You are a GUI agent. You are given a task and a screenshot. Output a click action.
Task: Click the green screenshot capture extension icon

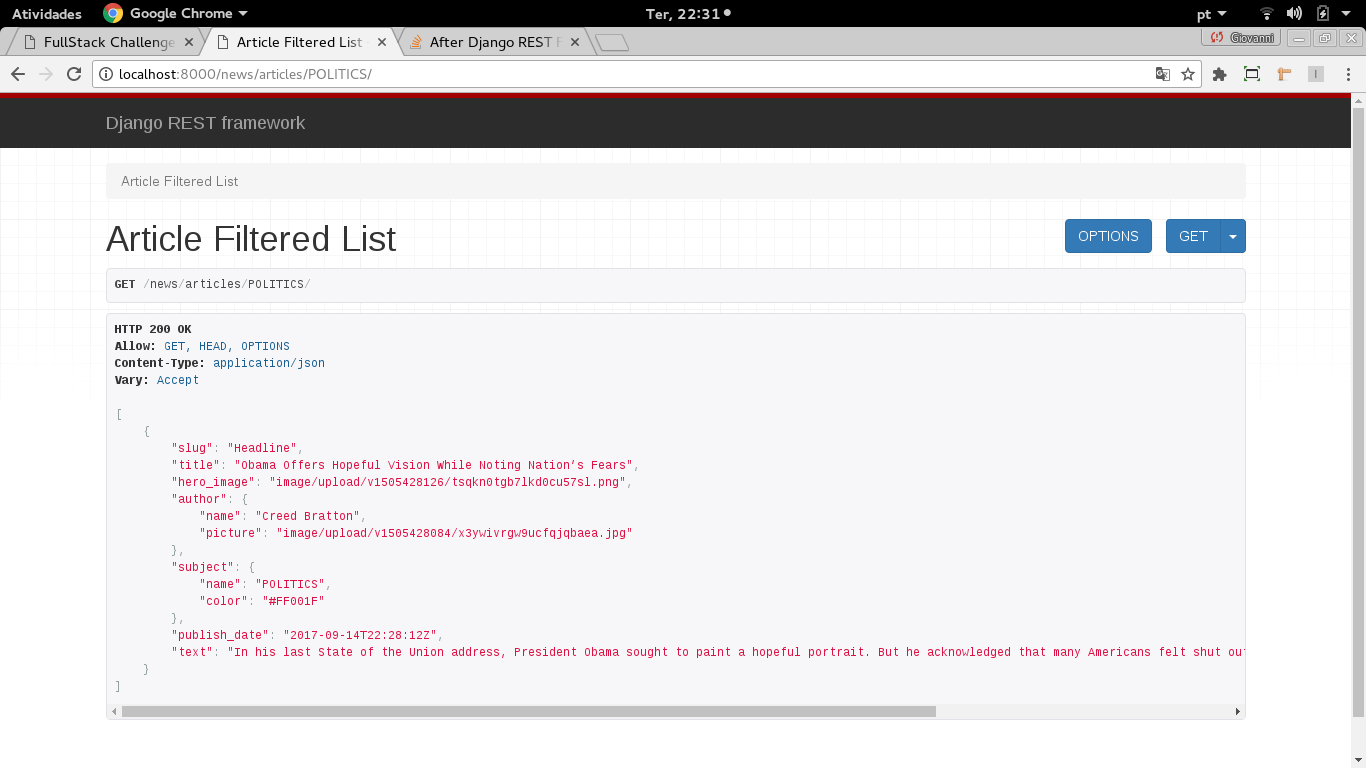(x=1251, y=74)
